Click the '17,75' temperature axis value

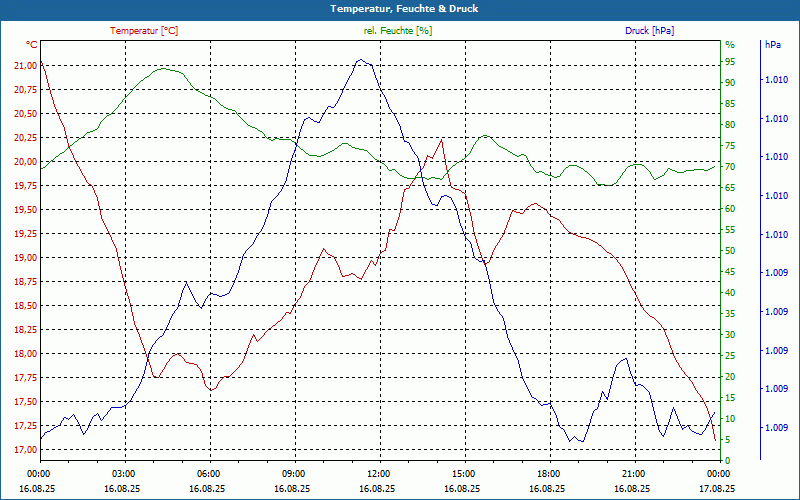26,378
